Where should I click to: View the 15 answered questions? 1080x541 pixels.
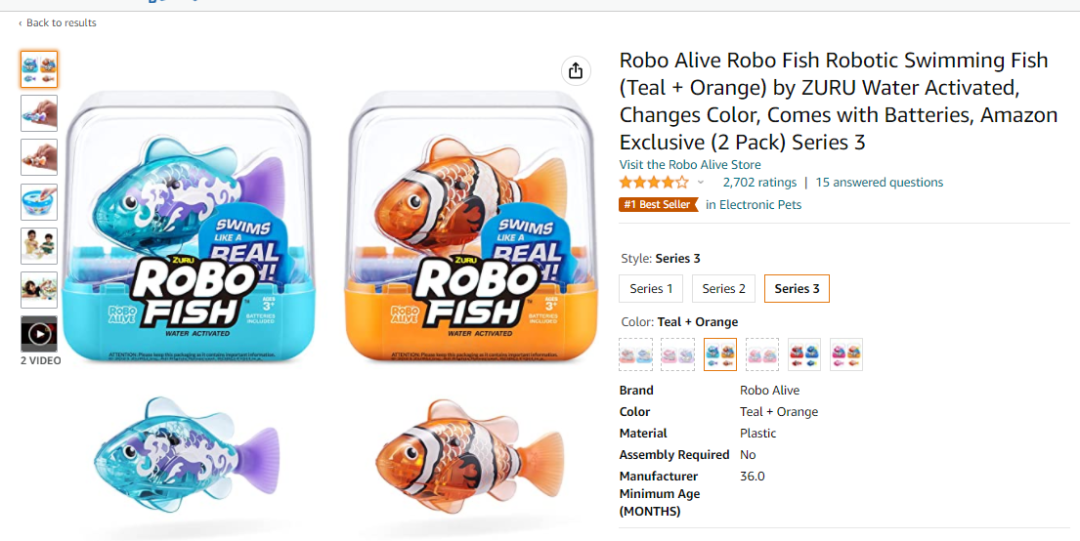[x=879, y=182]
